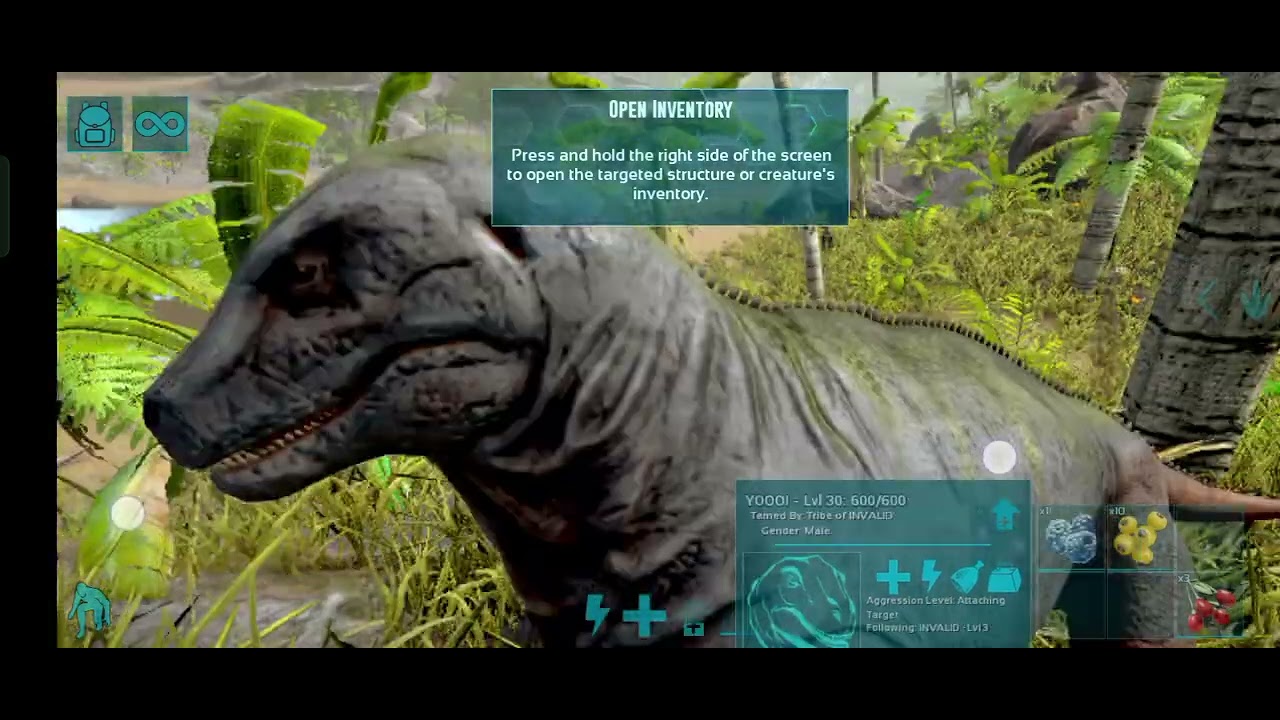1280x720 pixels.
Task: Select the creature portrait thumbnail
Action: pos(802,600)
